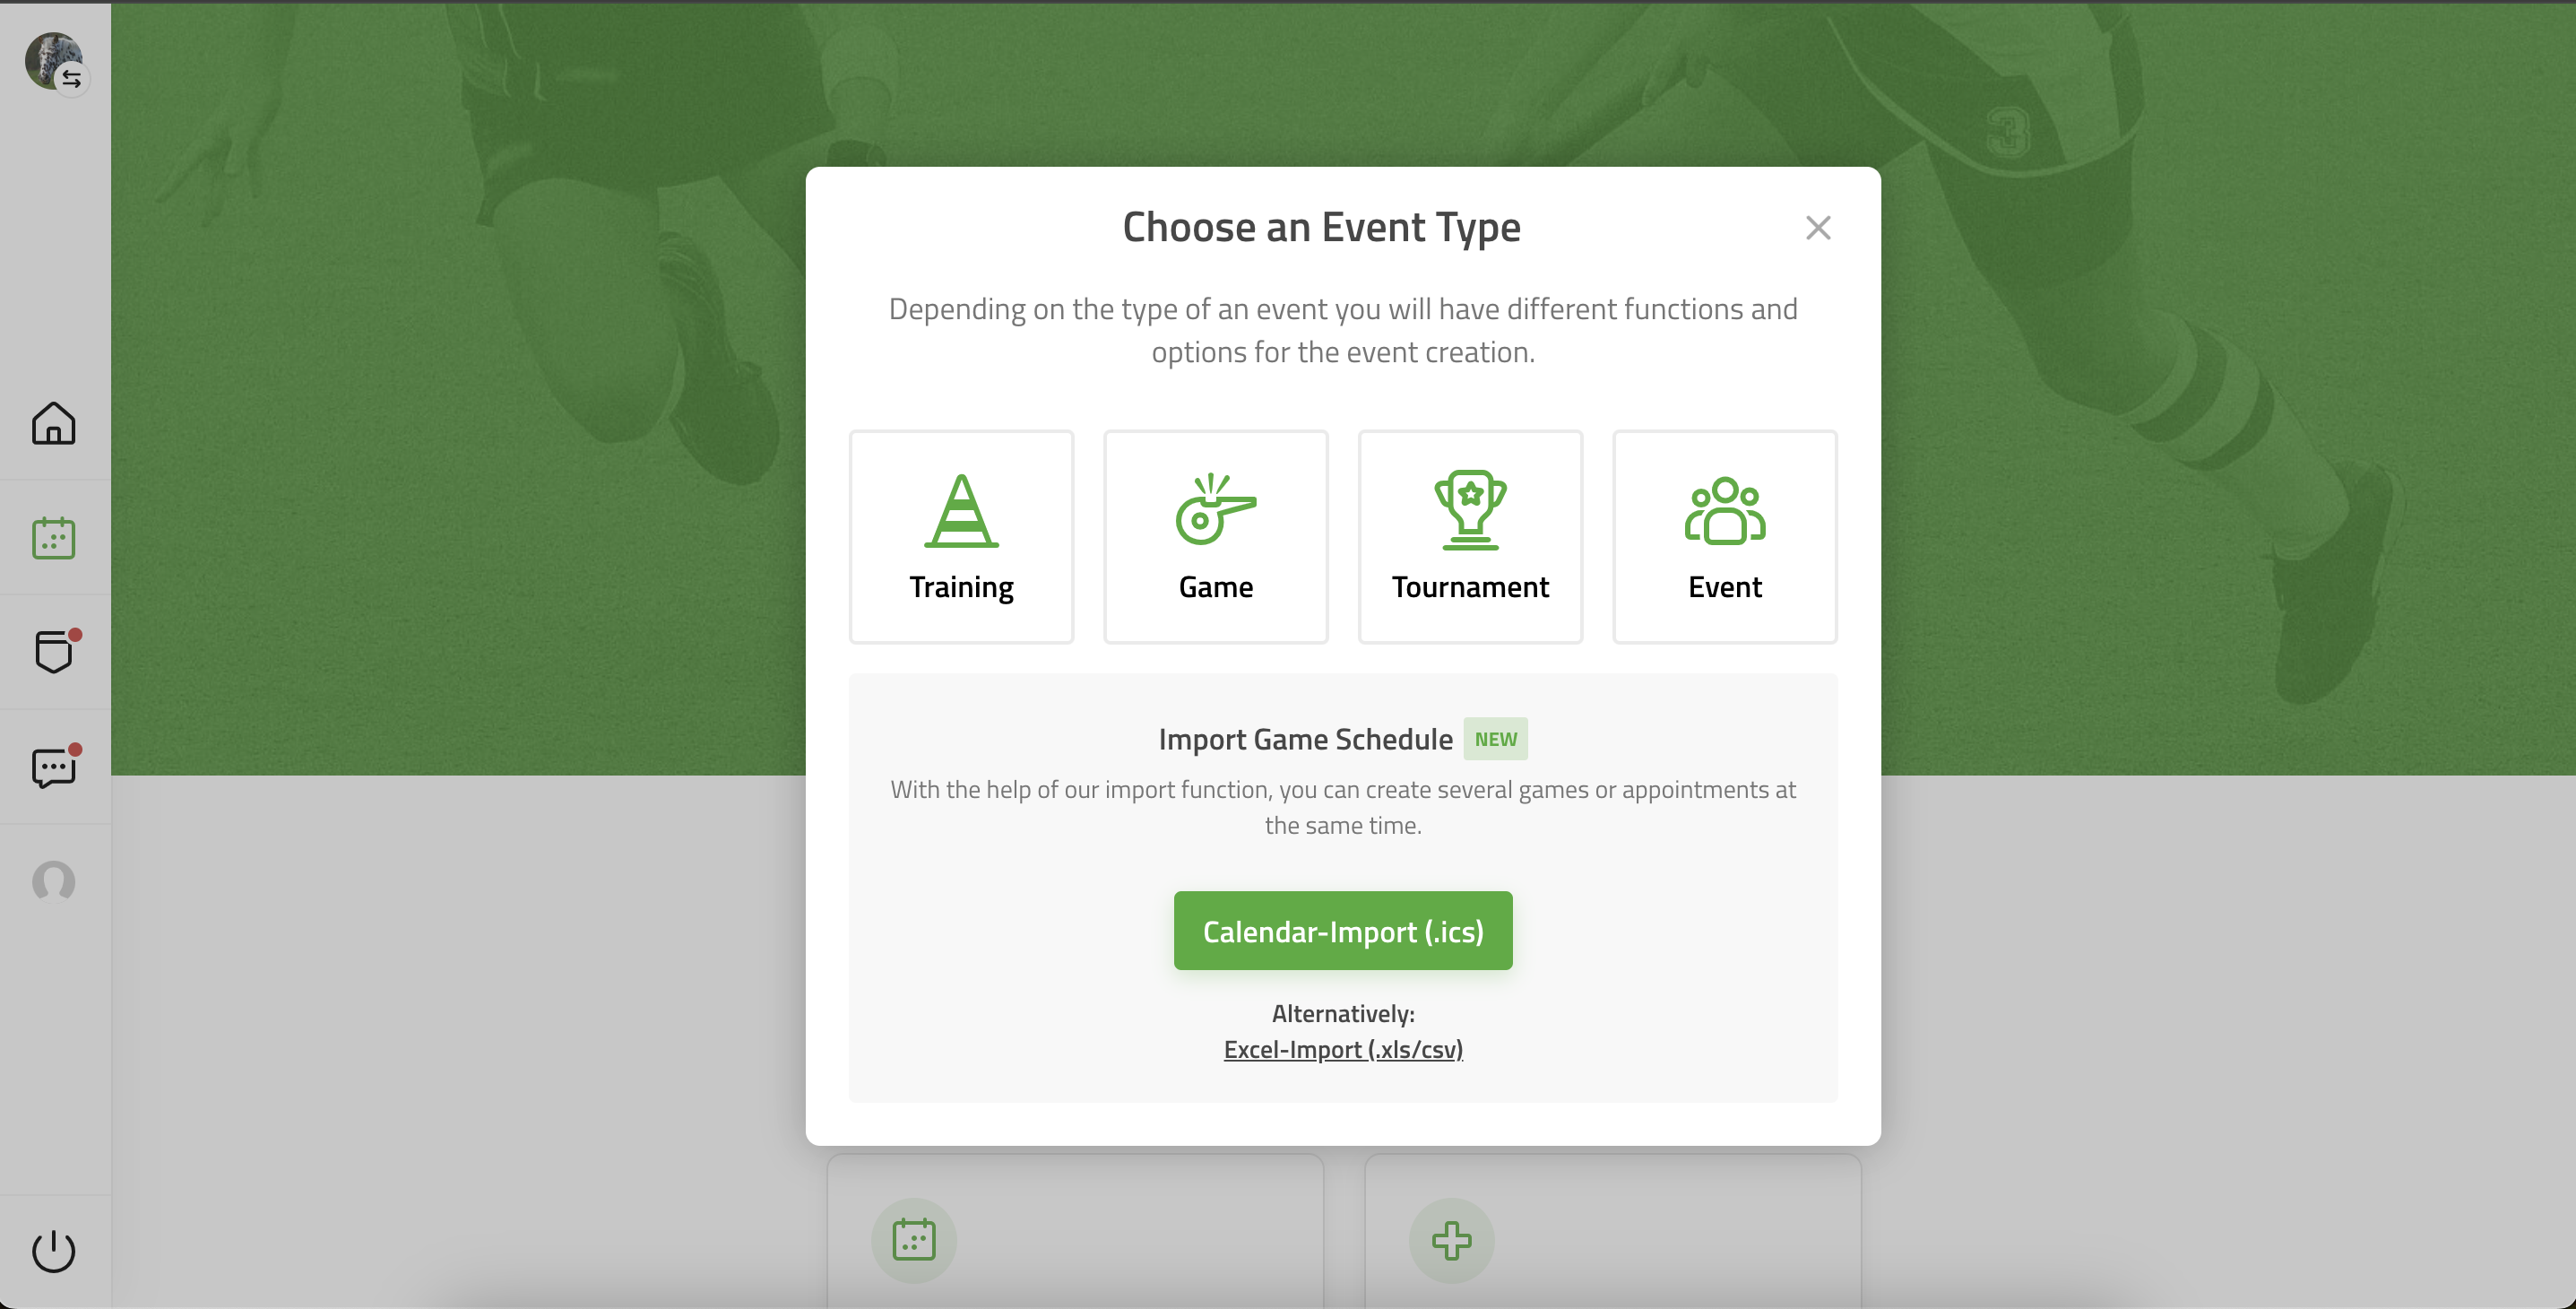Open the Excel-Import (.xls/csv) link
The image size is (2576, 1309).
pyautogui.click(x=1343, y=1050)
